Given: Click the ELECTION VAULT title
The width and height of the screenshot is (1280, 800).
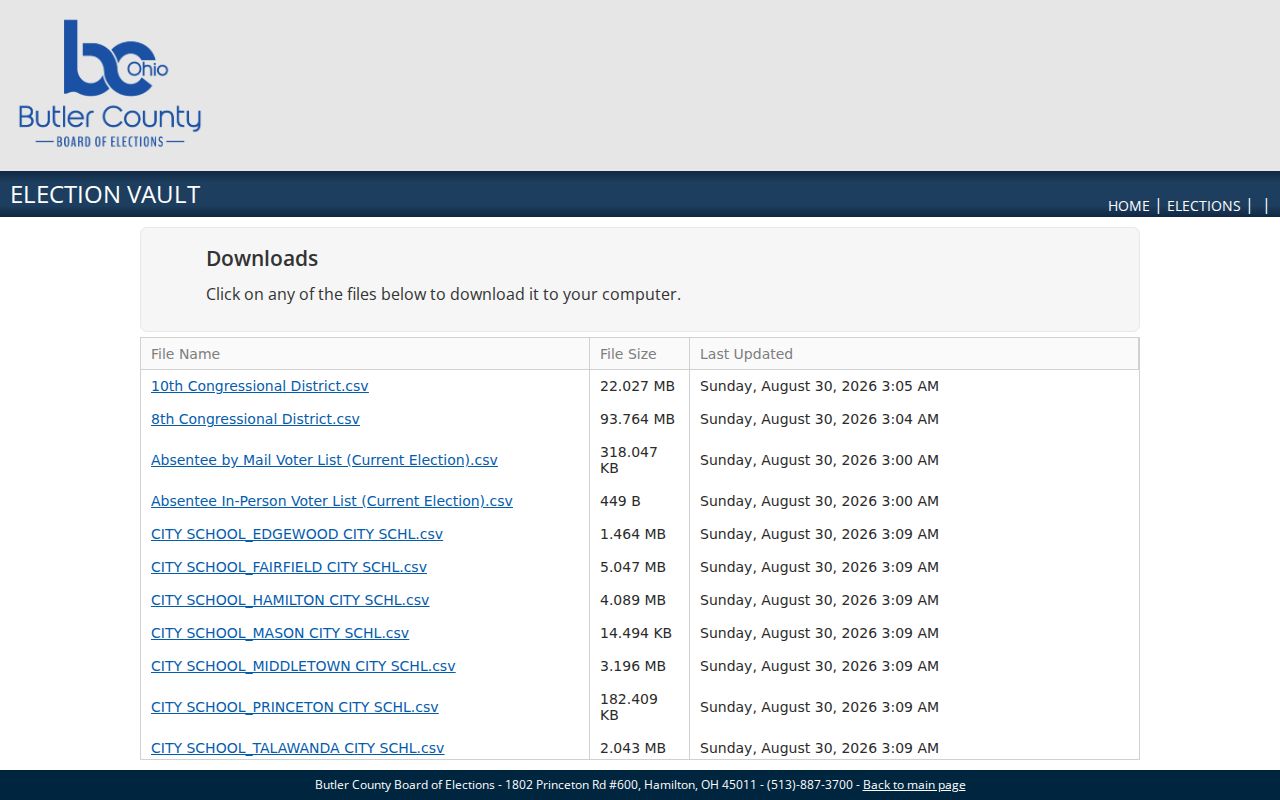Looking at the screenshot, I should [105, 195].
